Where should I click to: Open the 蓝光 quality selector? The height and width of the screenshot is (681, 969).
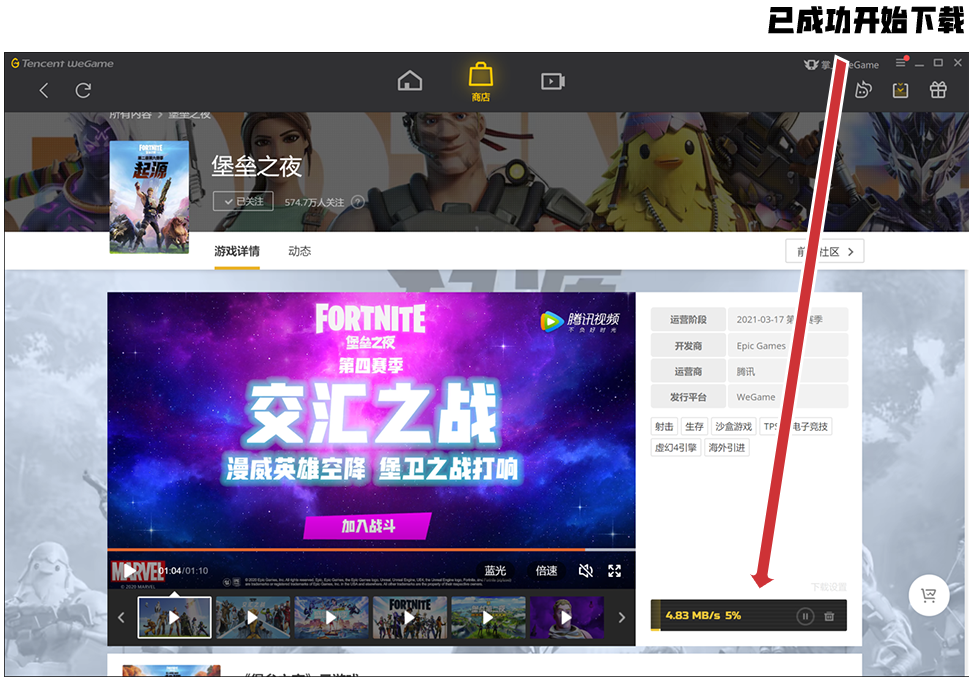(496, 570)
